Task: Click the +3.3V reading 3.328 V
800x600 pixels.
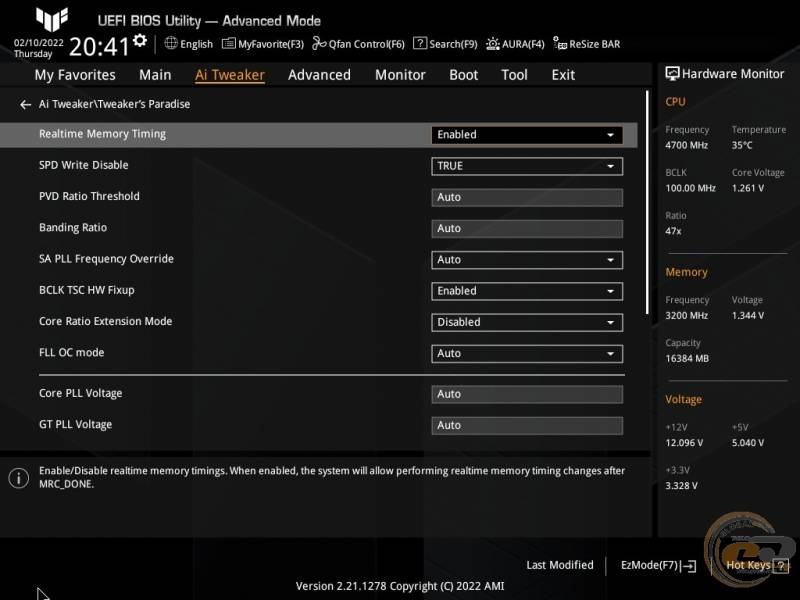Action: (681, 486)
